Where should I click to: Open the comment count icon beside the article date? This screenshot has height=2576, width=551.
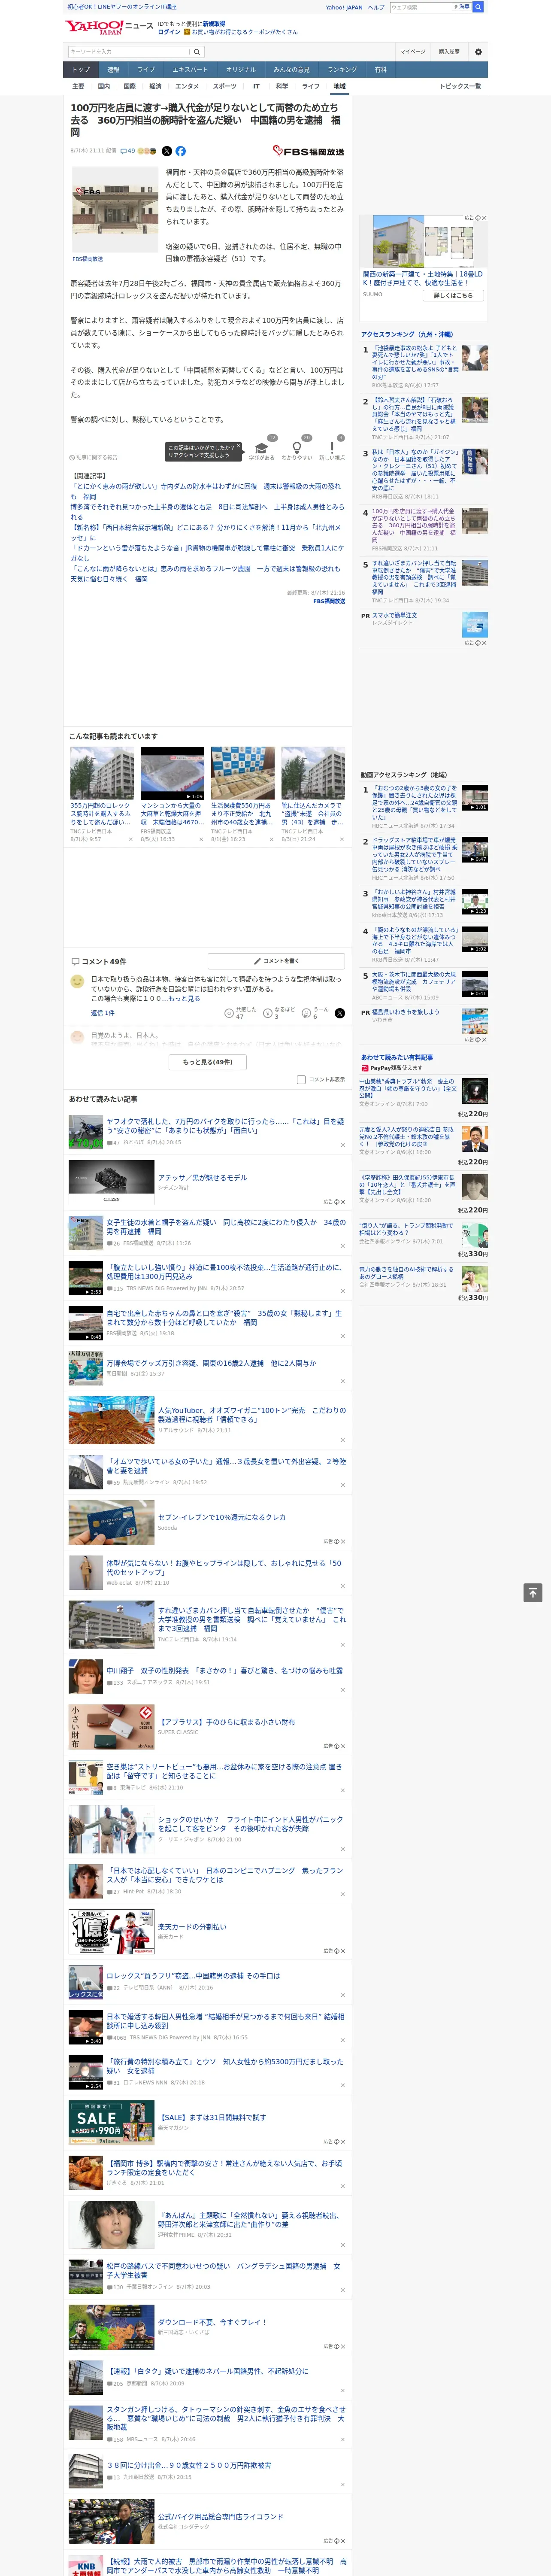[x=128, y=151]
